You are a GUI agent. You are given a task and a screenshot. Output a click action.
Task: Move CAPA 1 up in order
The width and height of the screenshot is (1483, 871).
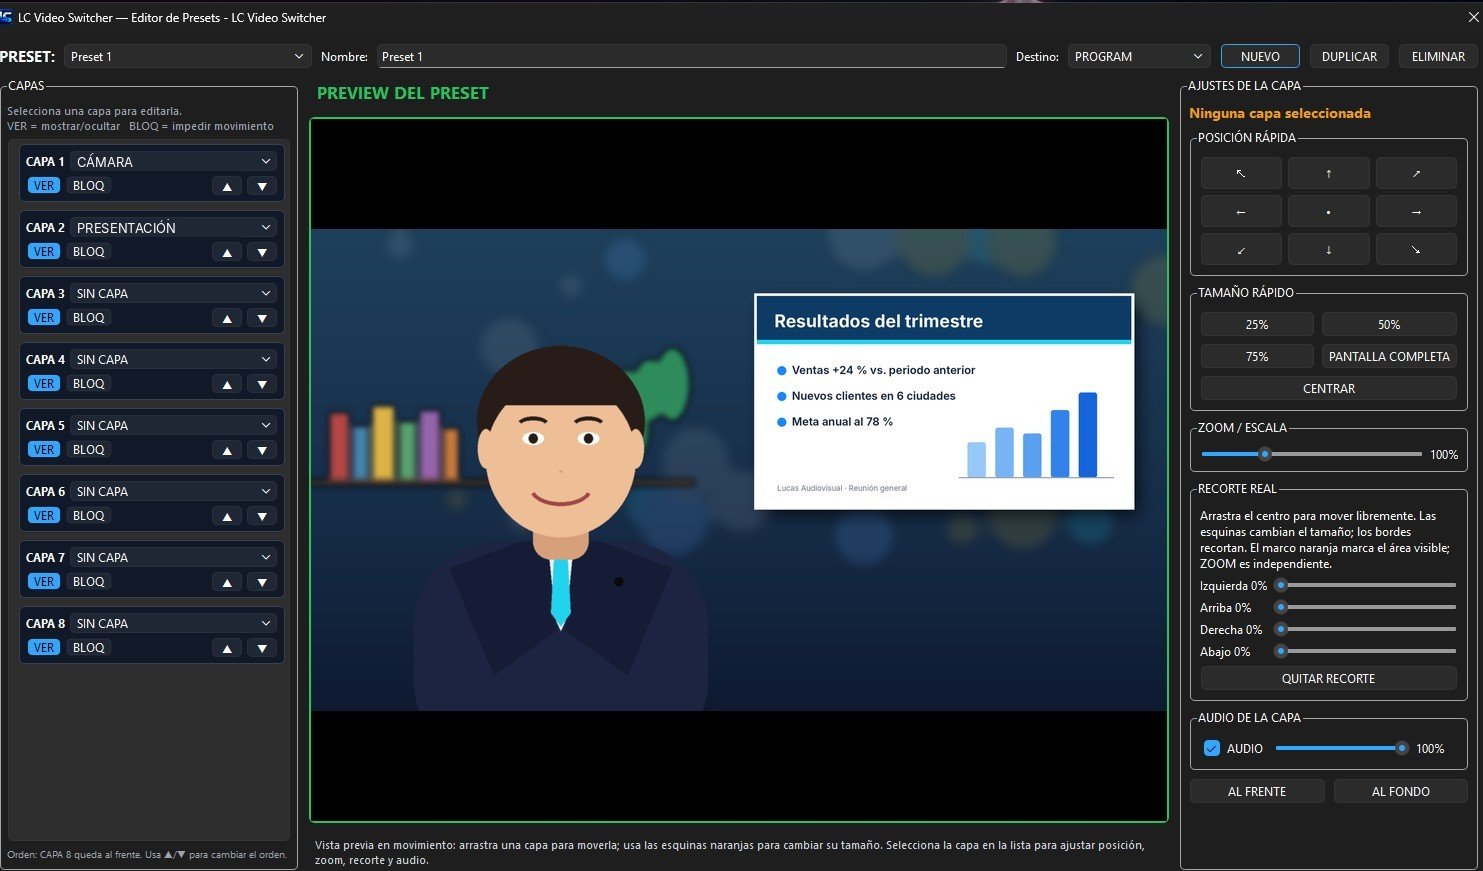[227, 186]
